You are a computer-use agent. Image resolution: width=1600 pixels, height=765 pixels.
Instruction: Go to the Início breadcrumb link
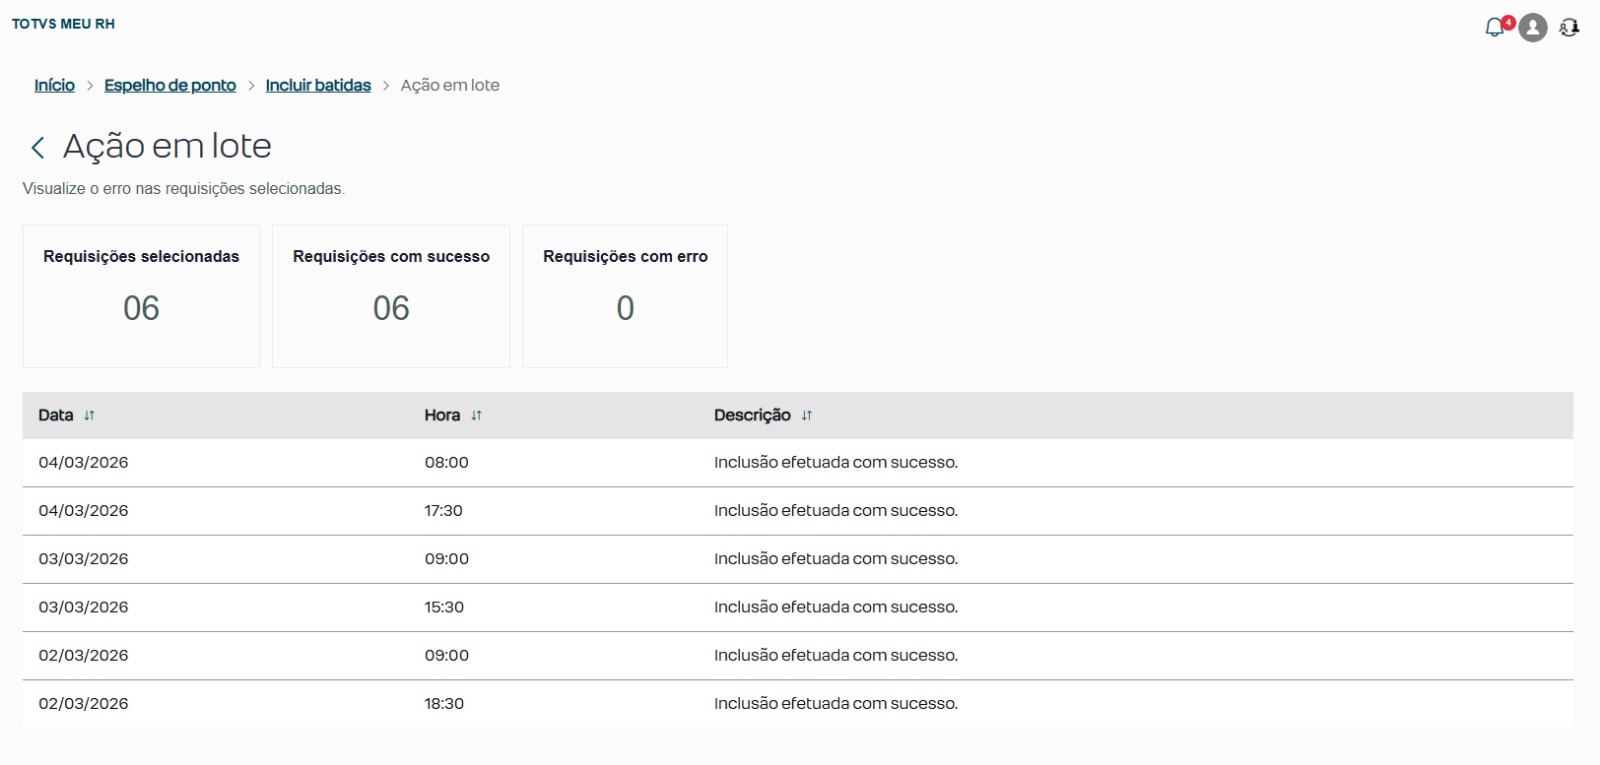pos(54,86)
